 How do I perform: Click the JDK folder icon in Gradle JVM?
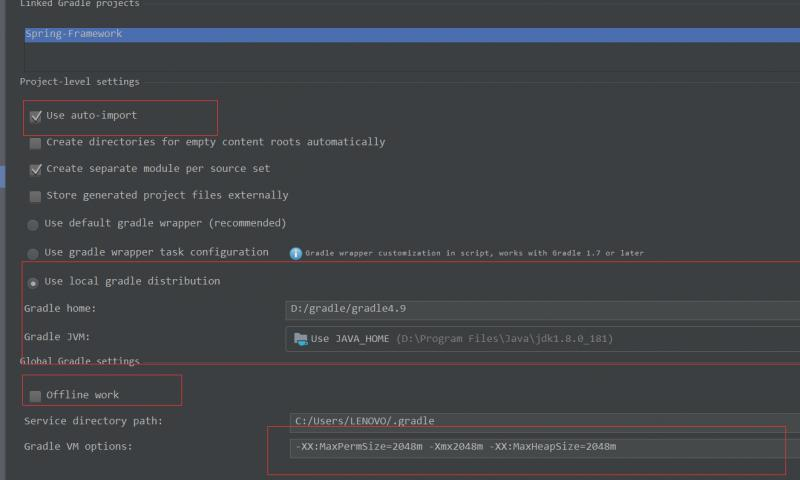coord(300,339)
